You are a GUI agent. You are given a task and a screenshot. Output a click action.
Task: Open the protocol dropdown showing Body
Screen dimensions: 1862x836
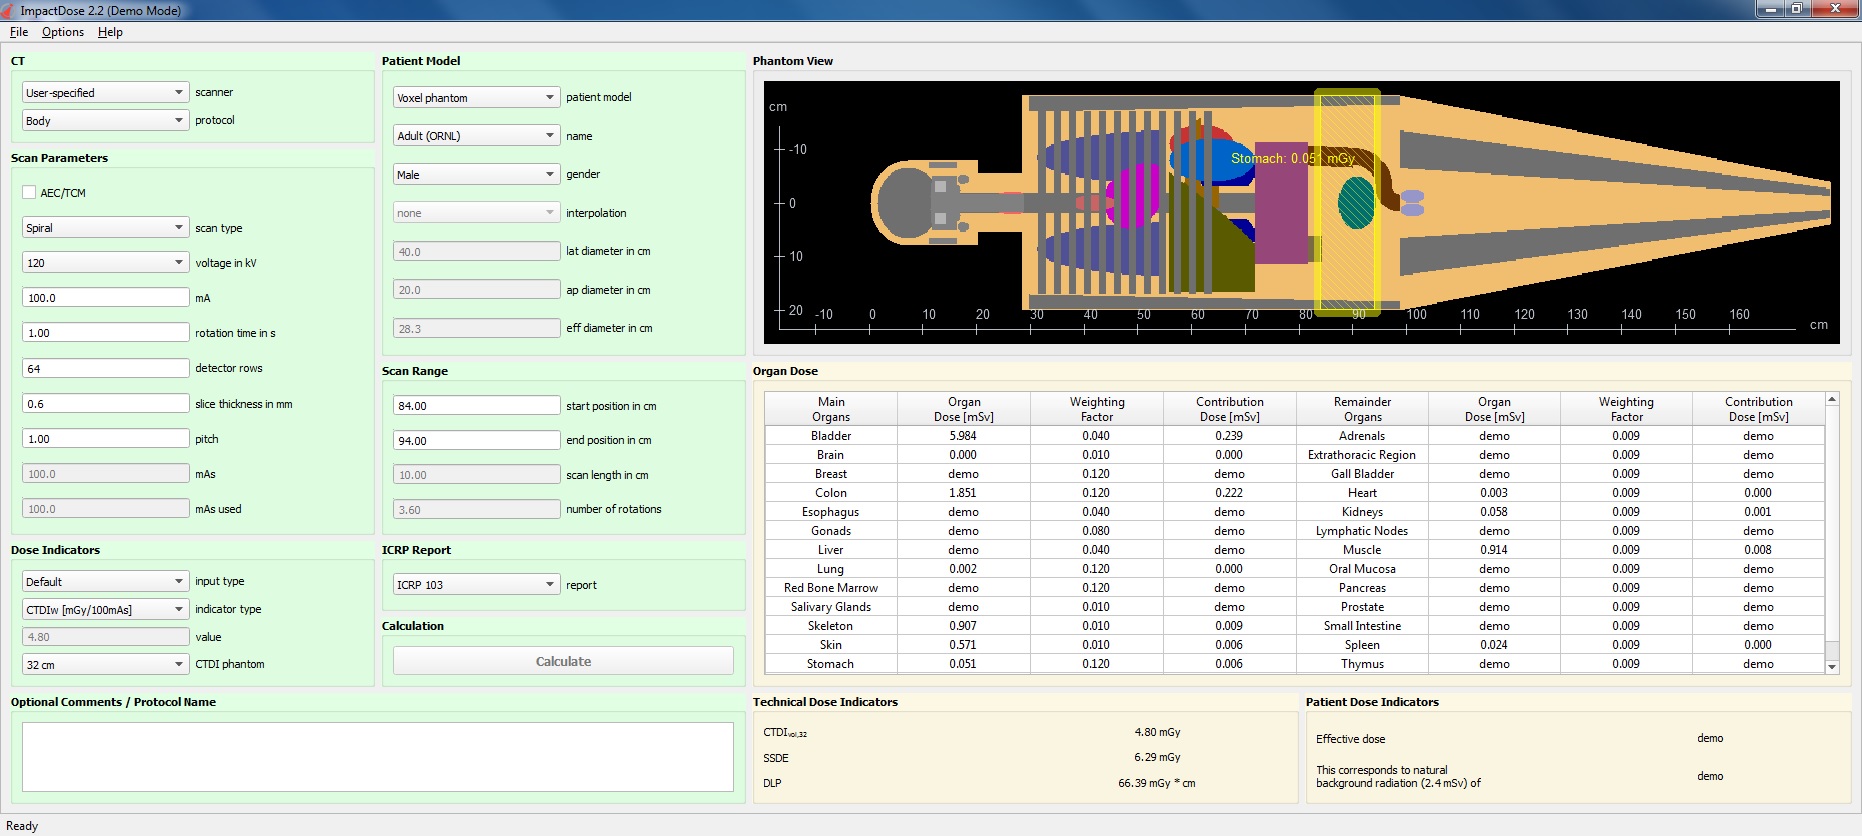[105, 120]
